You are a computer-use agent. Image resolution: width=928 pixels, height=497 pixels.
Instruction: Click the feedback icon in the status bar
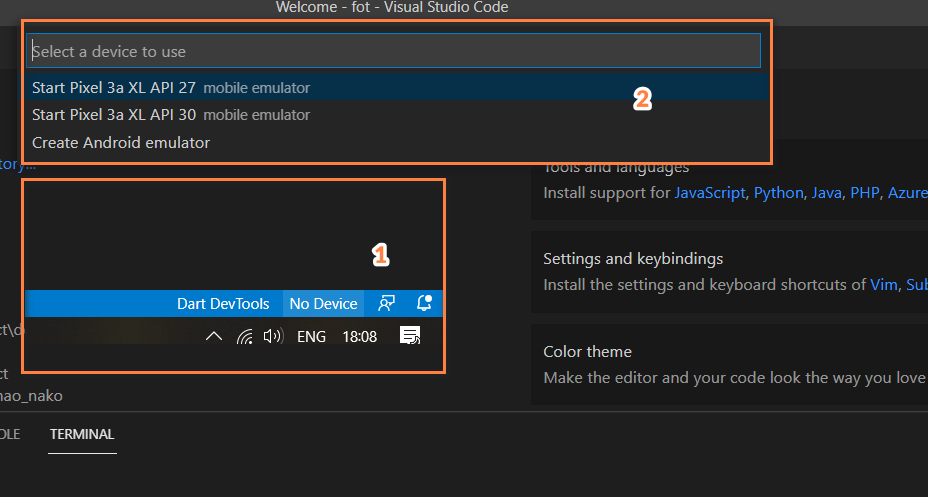386,304
